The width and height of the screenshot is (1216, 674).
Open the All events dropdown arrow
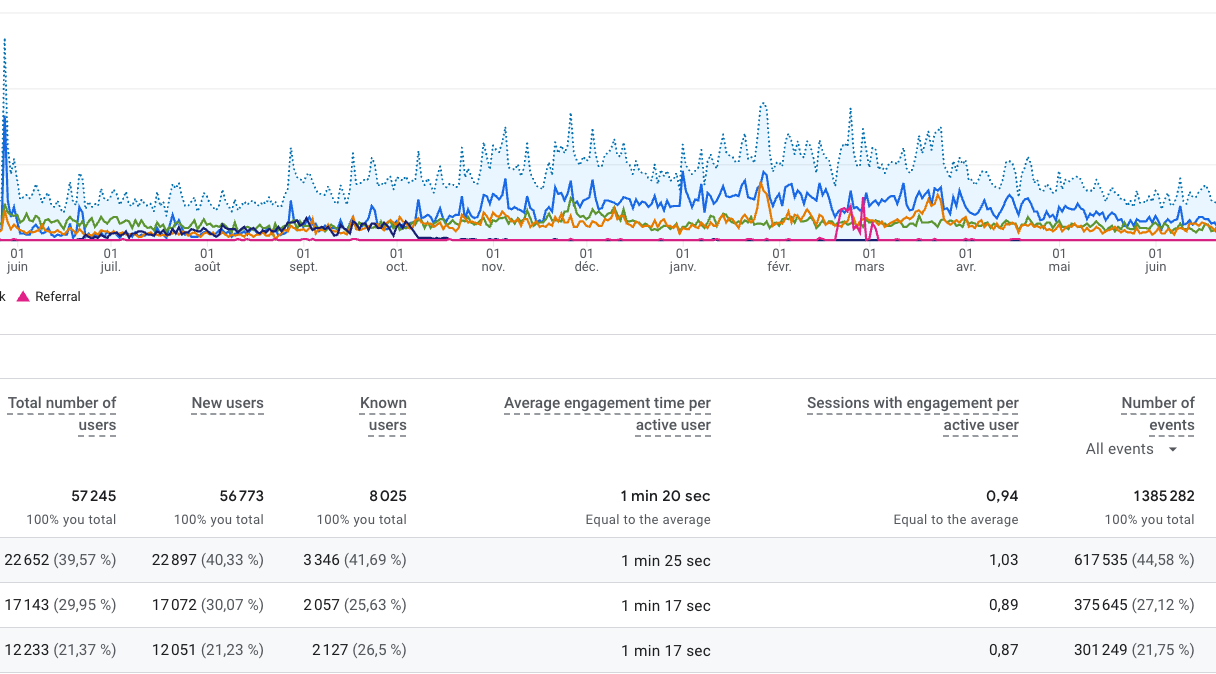pos(1173,450)
